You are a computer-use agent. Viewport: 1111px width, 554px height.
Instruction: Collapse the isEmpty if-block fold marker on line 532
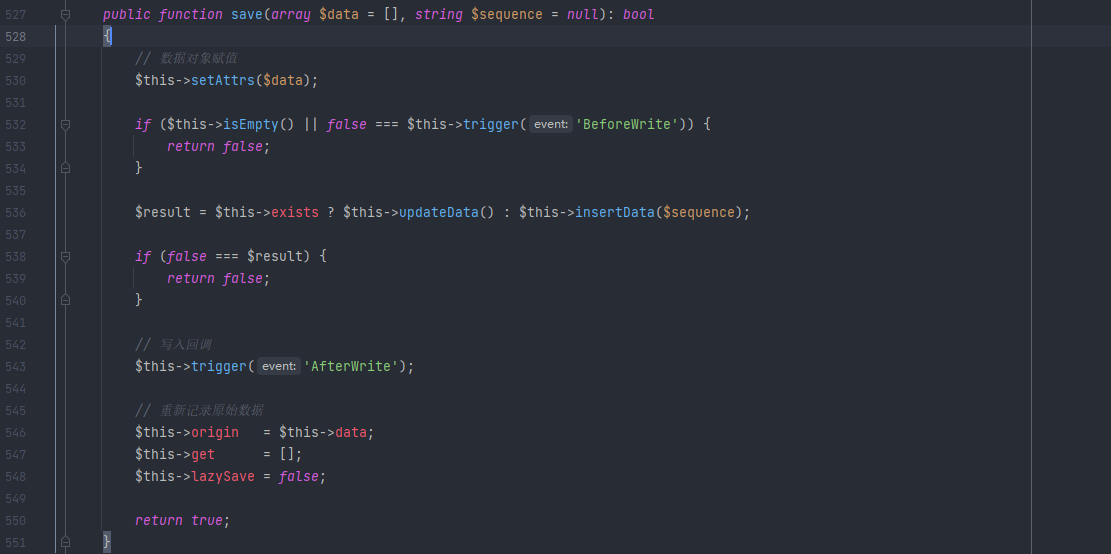point(65,125)
